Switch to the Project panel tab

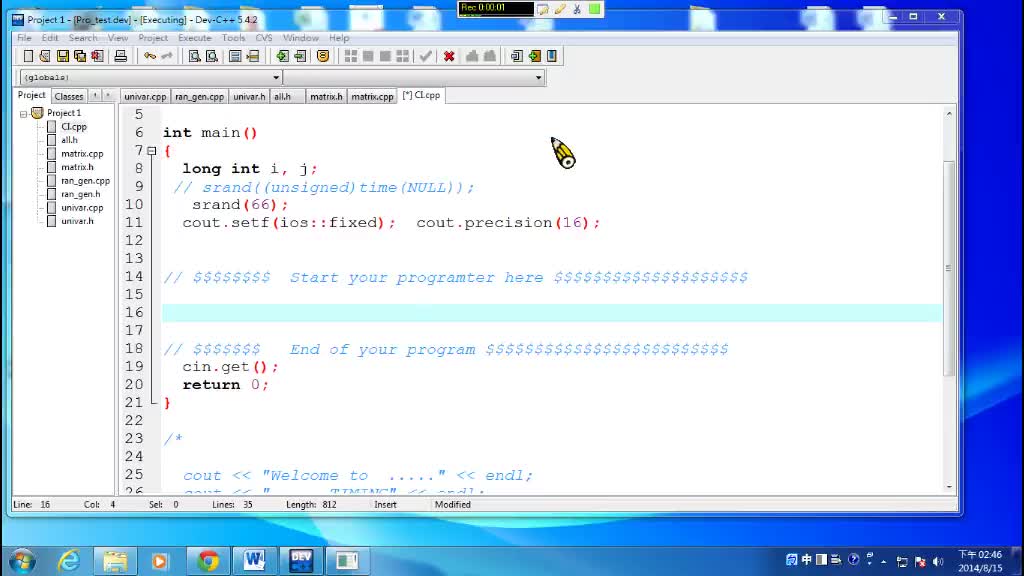[x=31, y=95]
